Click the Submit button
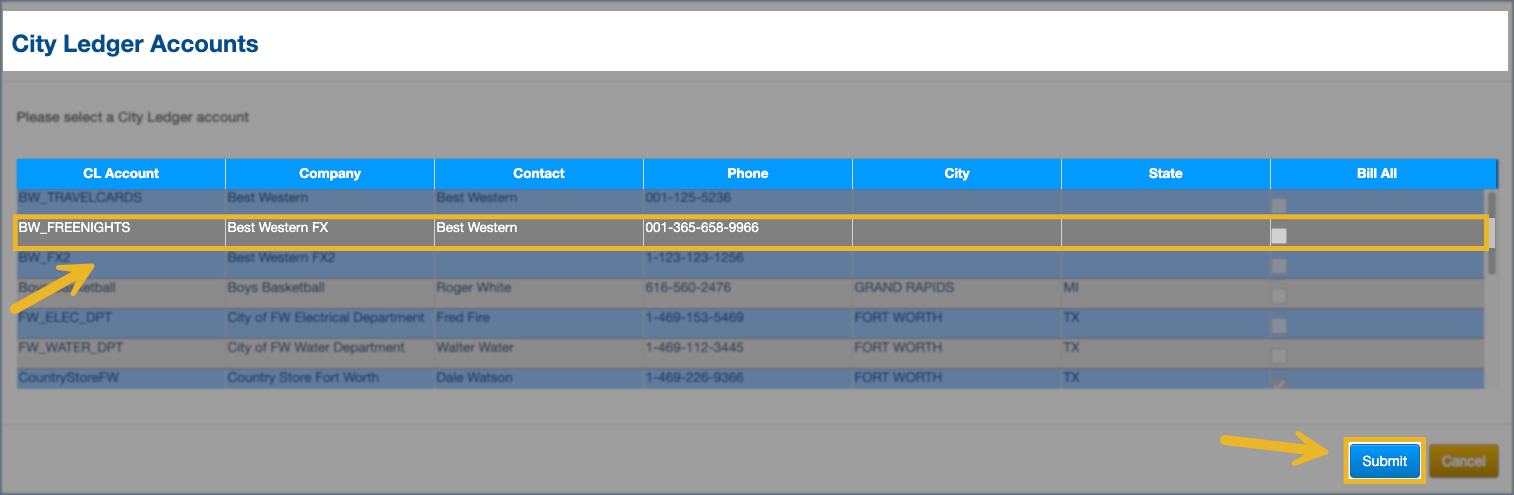This screenshot has width=1514, height=495. tap(1384, 461)
